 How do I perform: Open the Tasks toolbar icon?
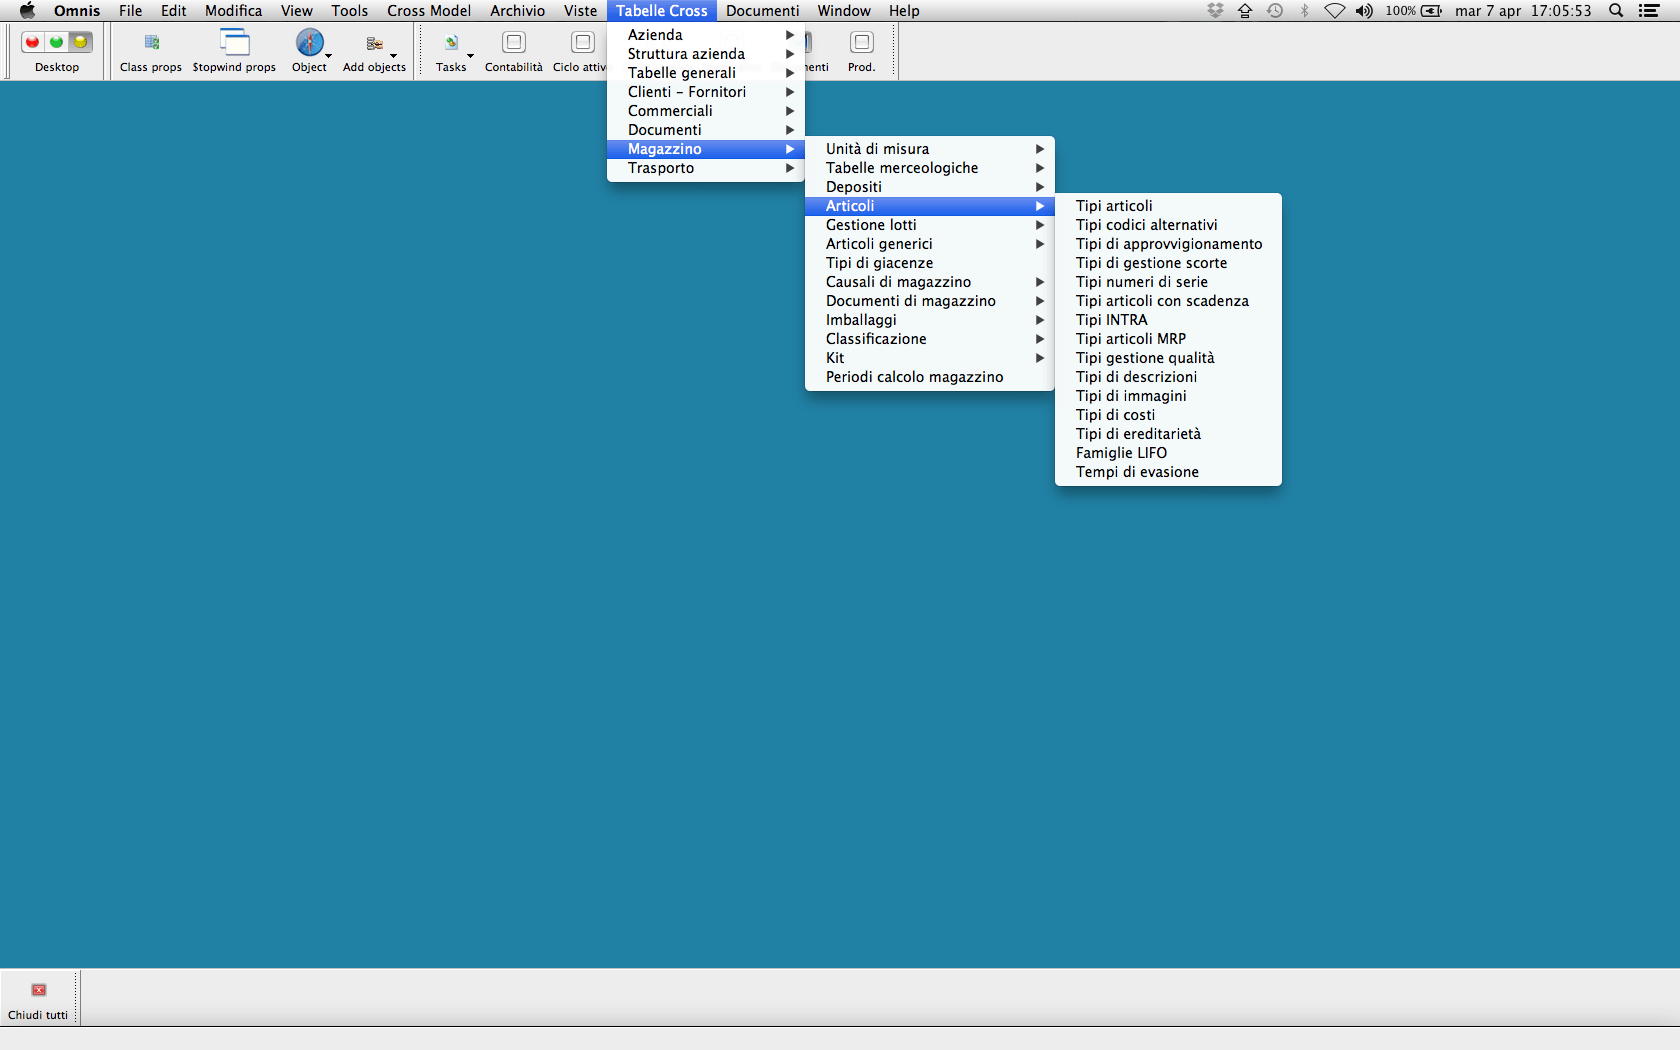pos(451,44)
